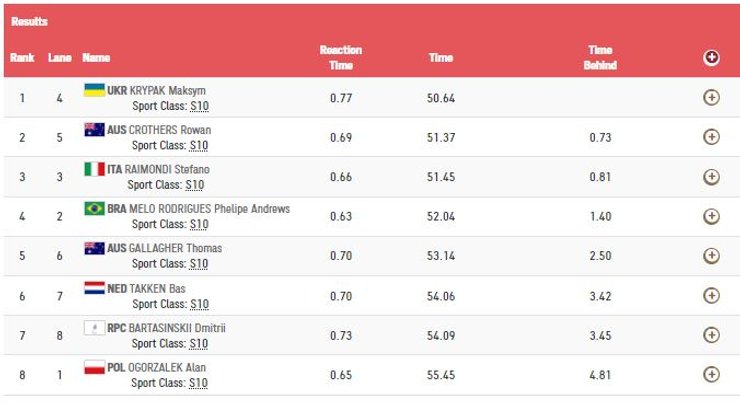
Task: Expand details for KRYPAK Maksym row
Action: 711,98
